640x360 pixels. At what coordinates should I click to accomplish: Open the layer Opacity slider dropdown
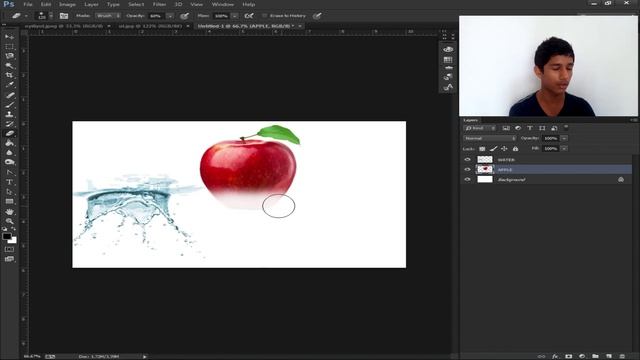click(x=564, y=138)
